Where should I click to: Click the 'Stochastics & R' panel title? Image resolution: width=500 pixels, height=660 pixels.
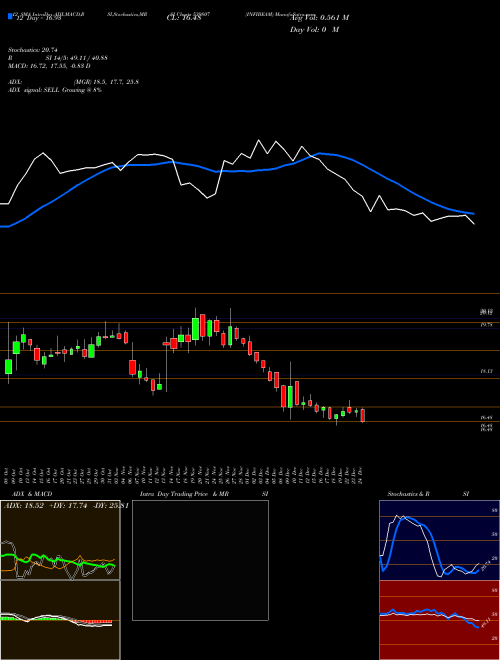pyautogui.click(x=408, y=494)
